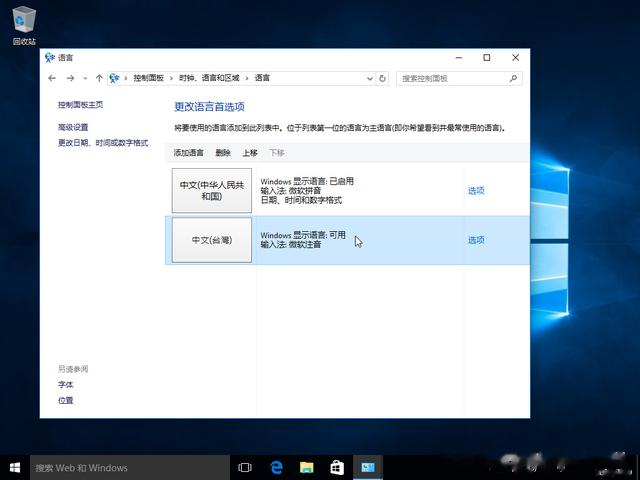Click the 搜索 Web 和 Windows search box
The height and width of the screenshot is (480, 640).
click(x=130, y=468)
